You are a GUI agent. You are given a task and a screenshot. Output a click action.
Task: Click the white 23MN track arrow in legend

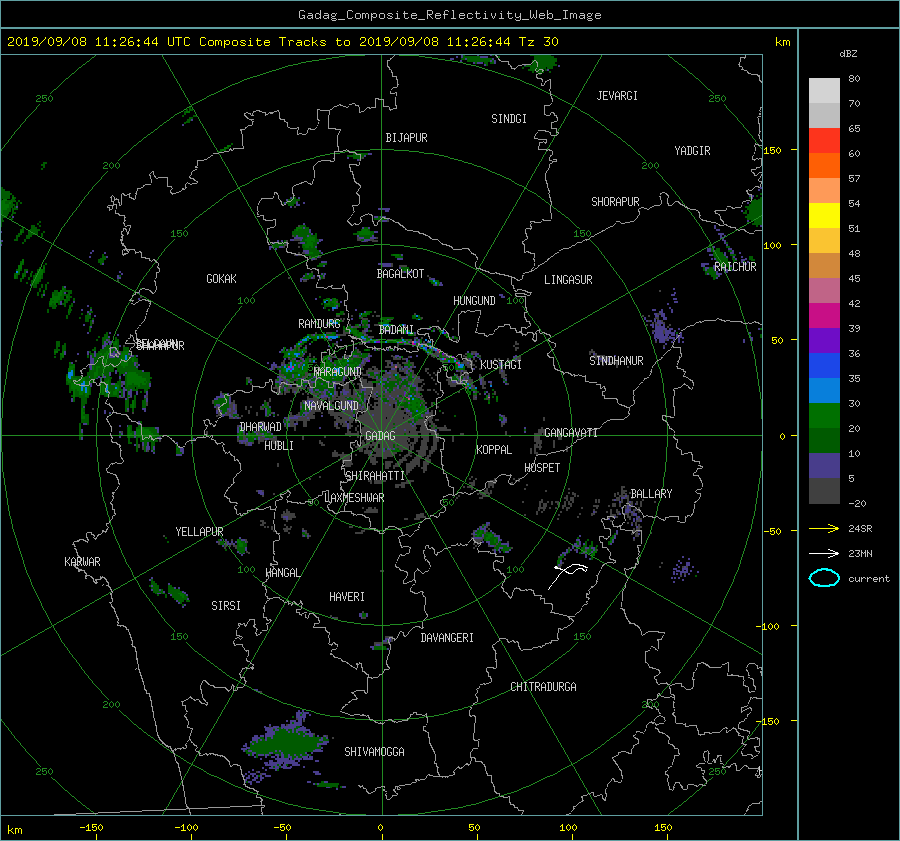point(824,553)
